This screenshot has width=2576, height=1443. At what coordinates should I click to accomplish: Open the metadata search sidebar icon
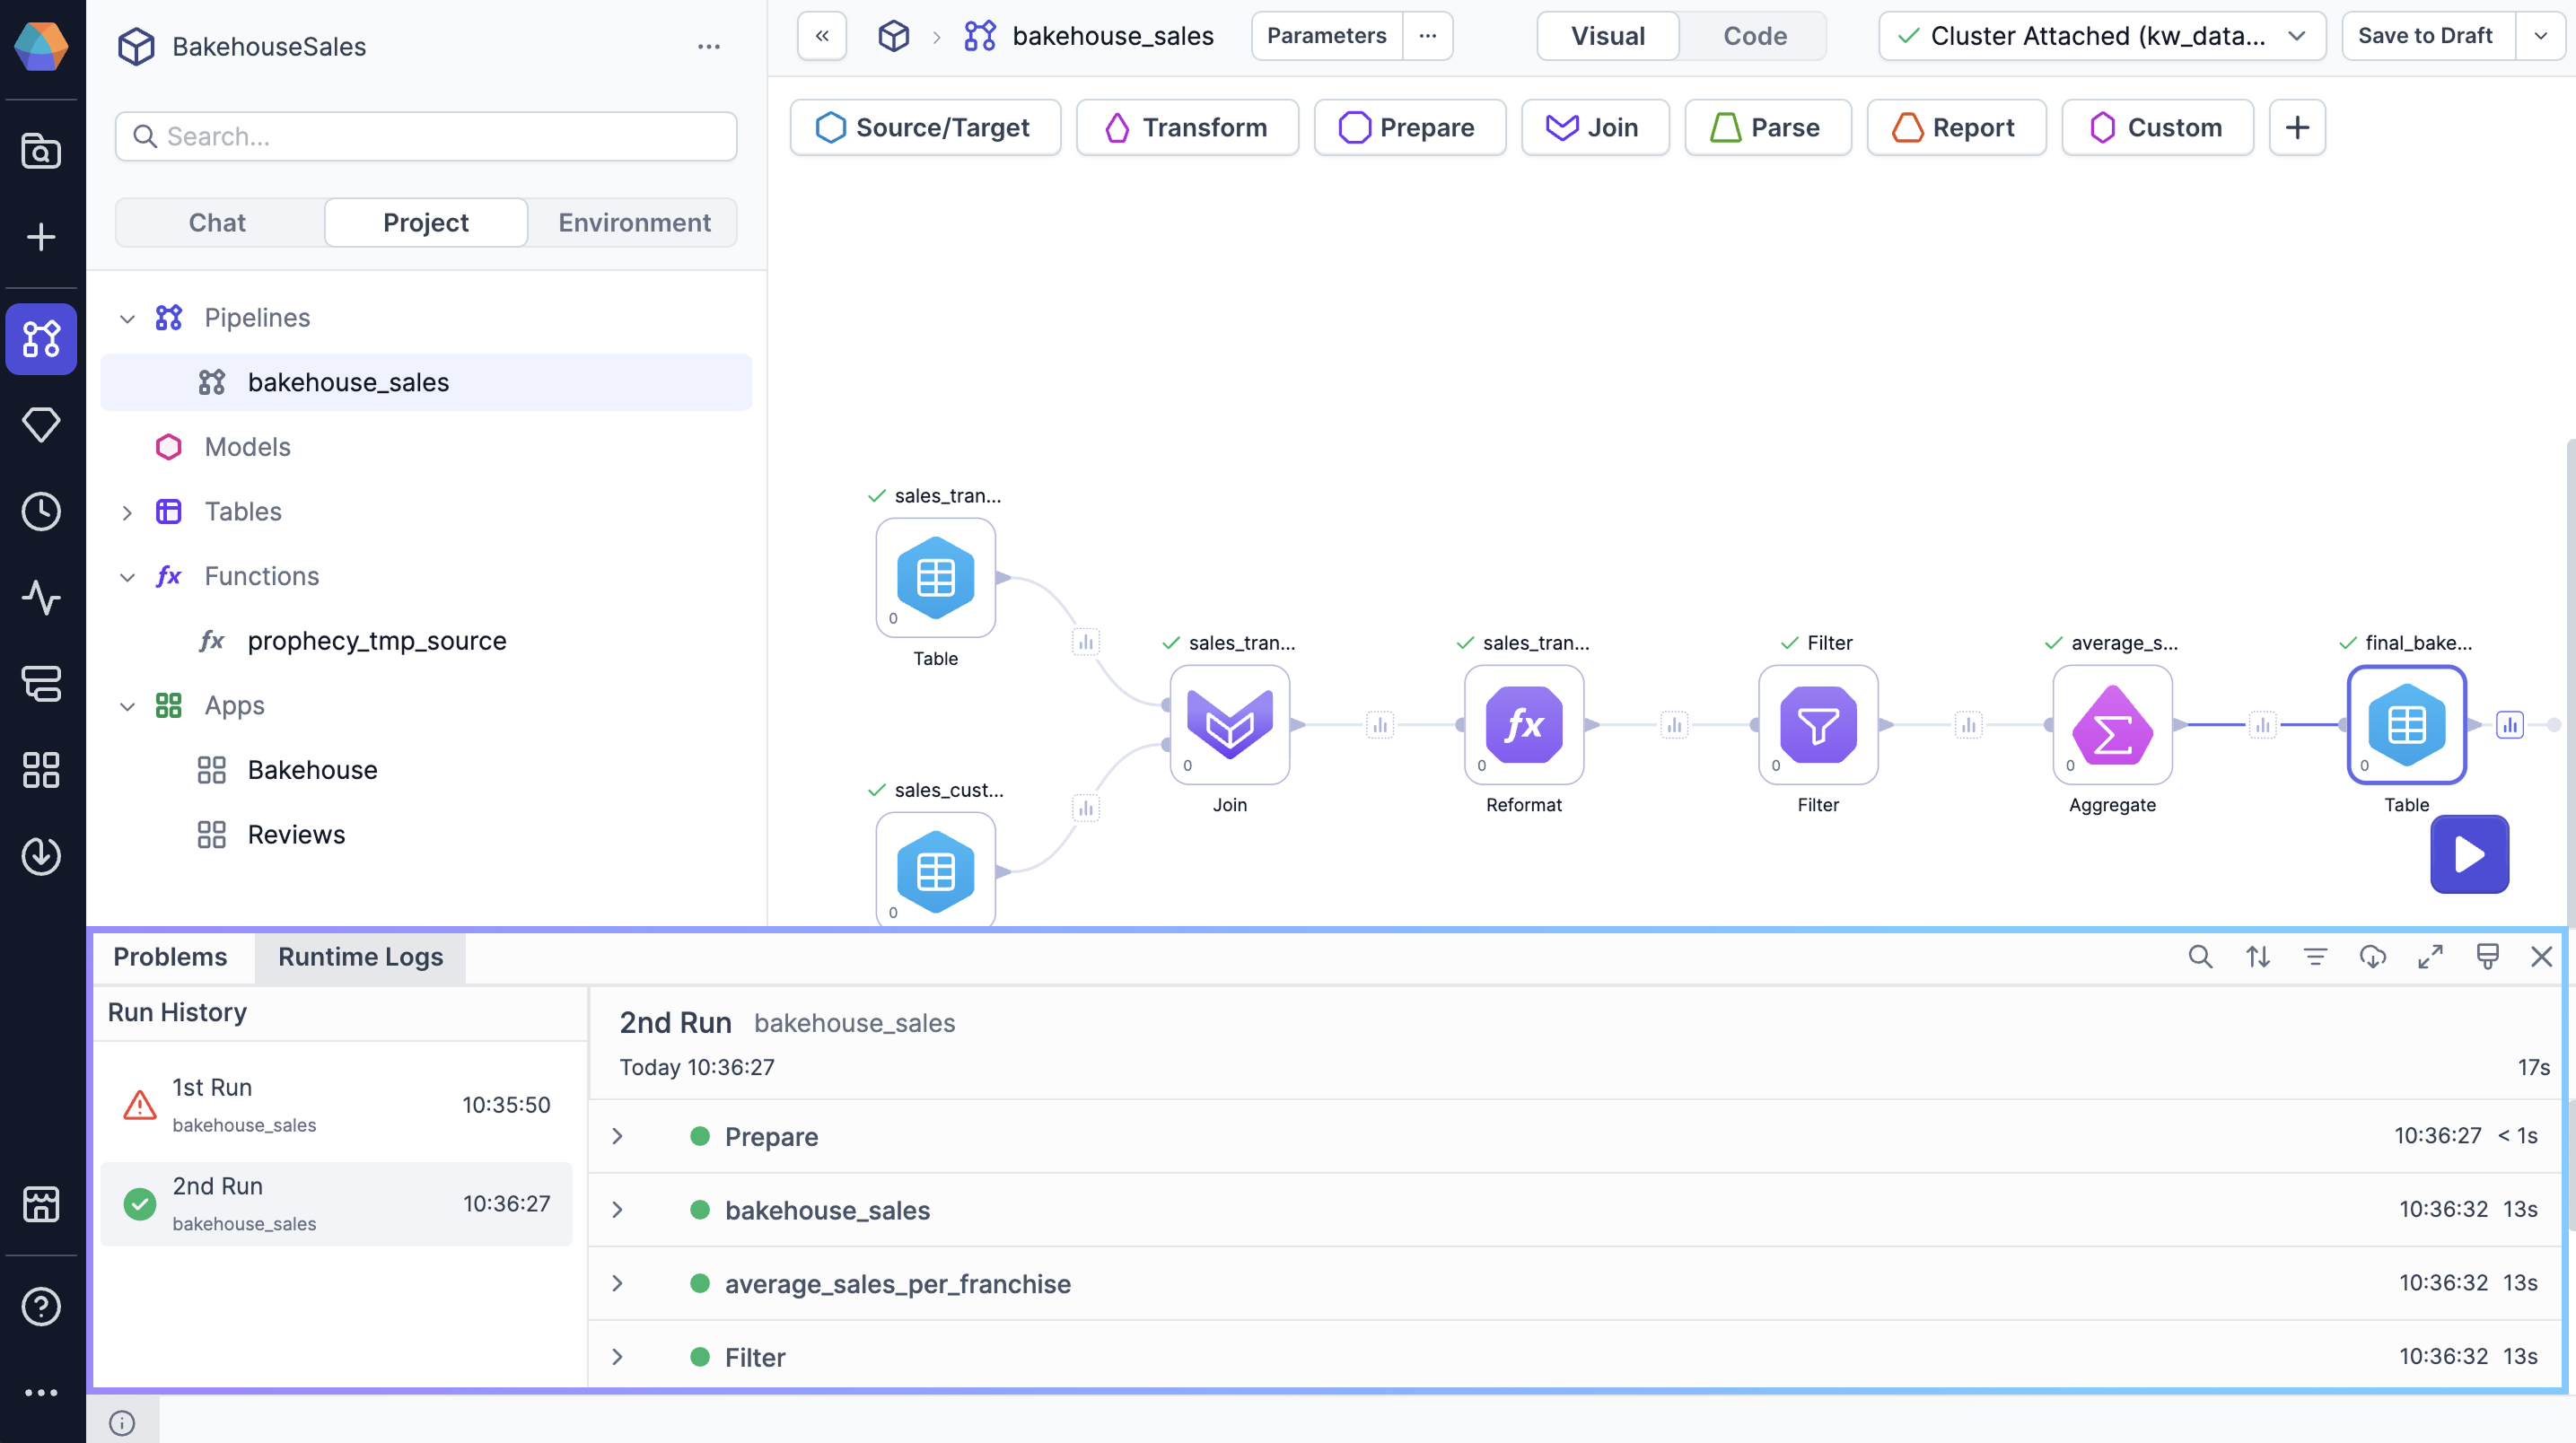click(41, 152)
